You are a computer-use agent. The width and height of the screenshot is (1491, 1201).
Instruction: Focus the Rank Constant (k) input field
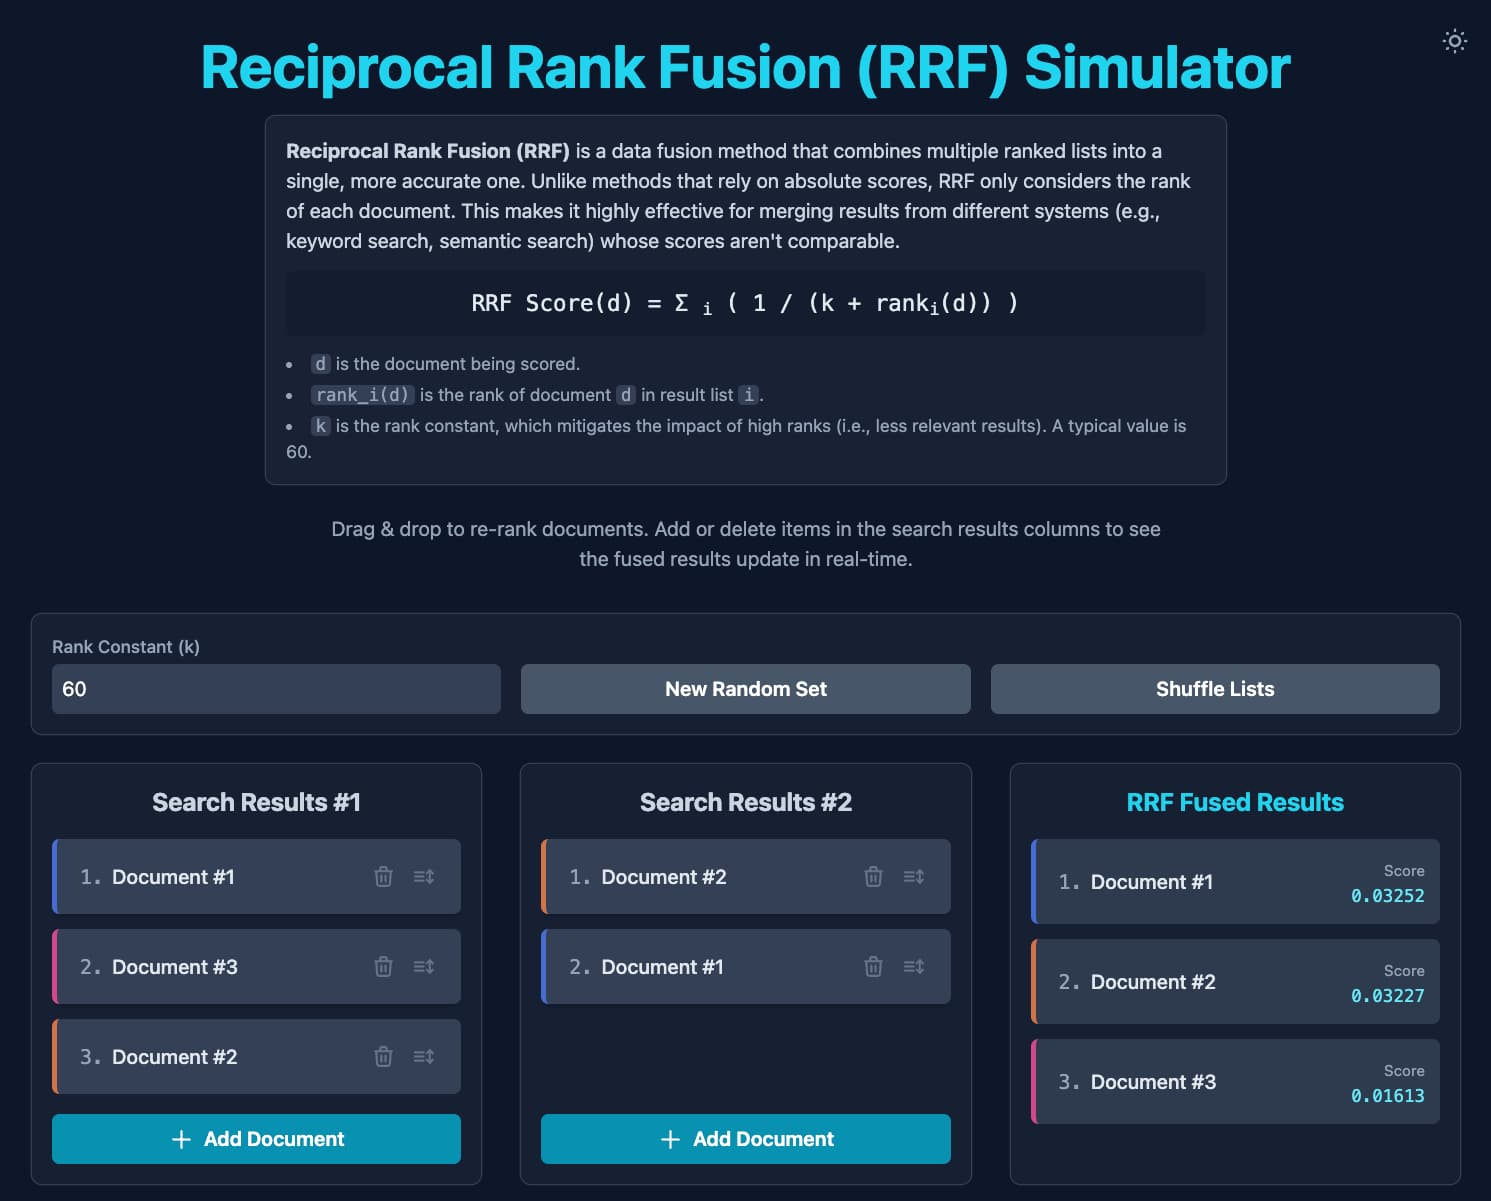pyautogui.click(x=276, y=689)
